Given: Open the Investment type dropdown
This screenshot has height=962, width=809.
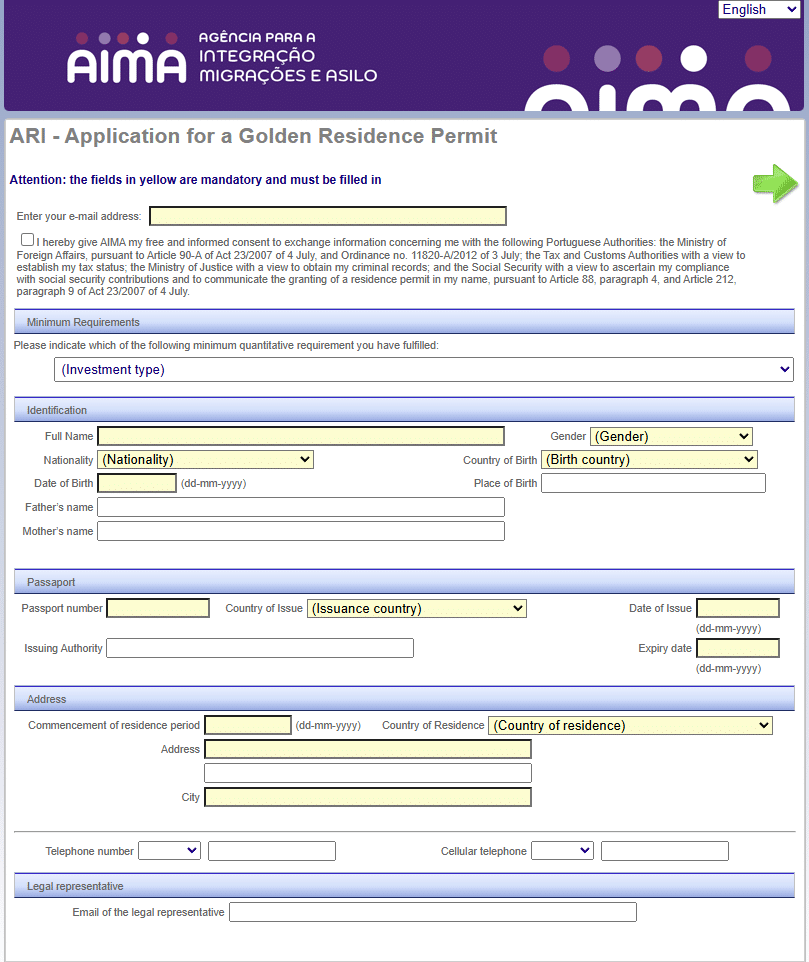Looking at the screenshot, I should [x=424, y=369].
